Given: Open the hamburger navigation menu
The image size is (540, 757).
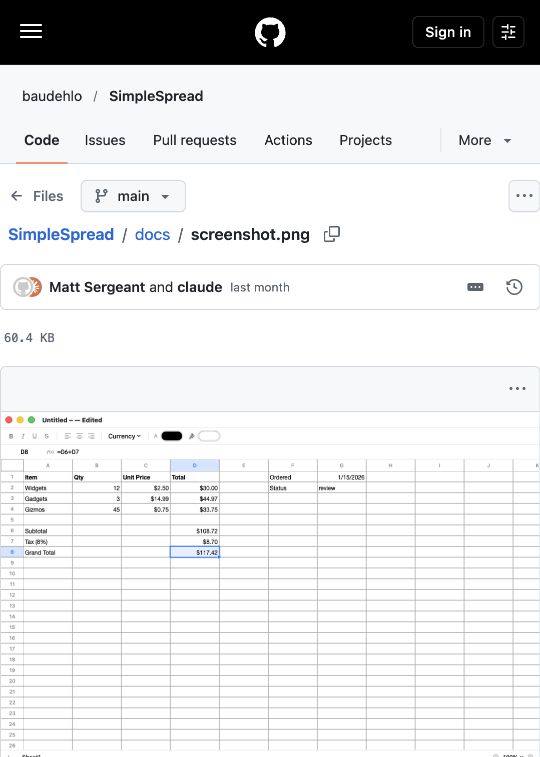Looking at the screenshot, I should tap(31, 32).
